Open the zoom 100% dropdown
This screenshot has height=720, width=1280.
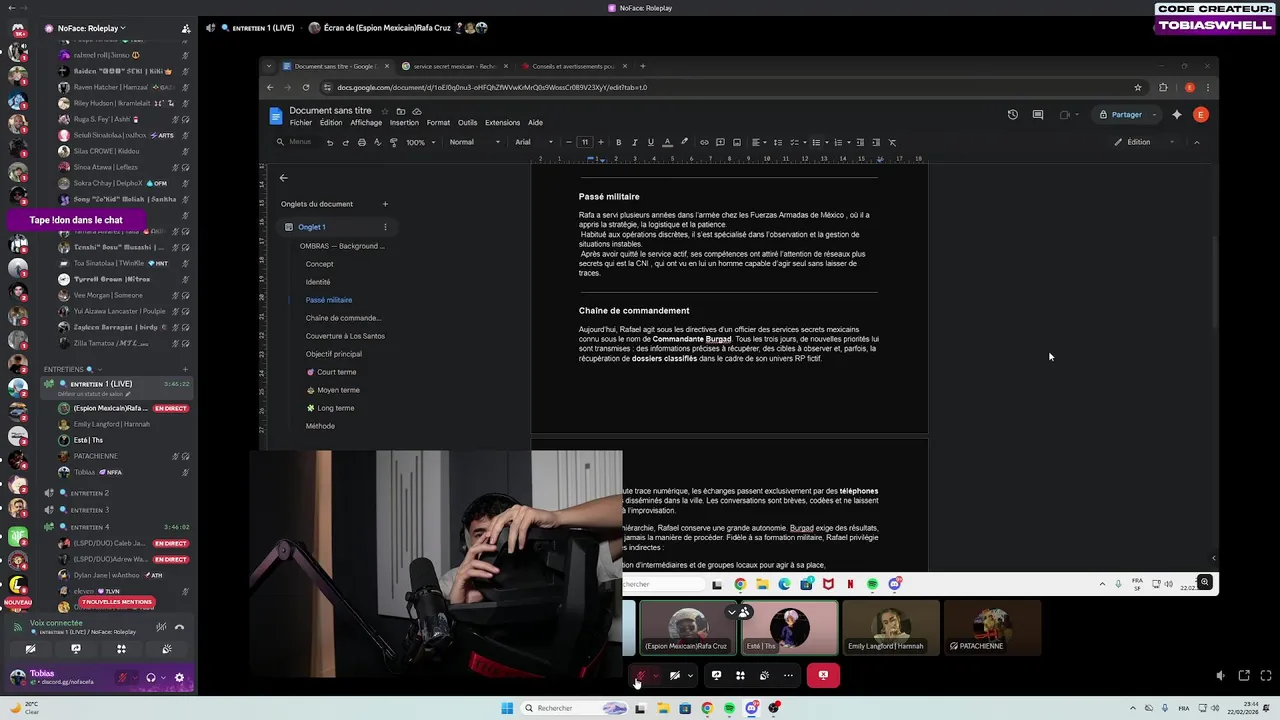420,142
